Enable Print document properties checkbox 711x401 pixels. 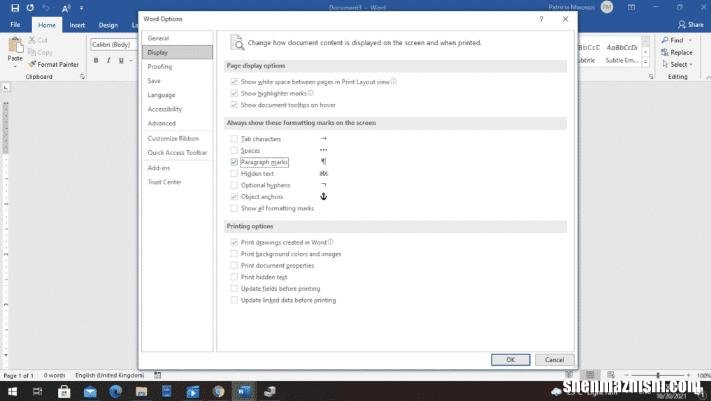[234, 265]
